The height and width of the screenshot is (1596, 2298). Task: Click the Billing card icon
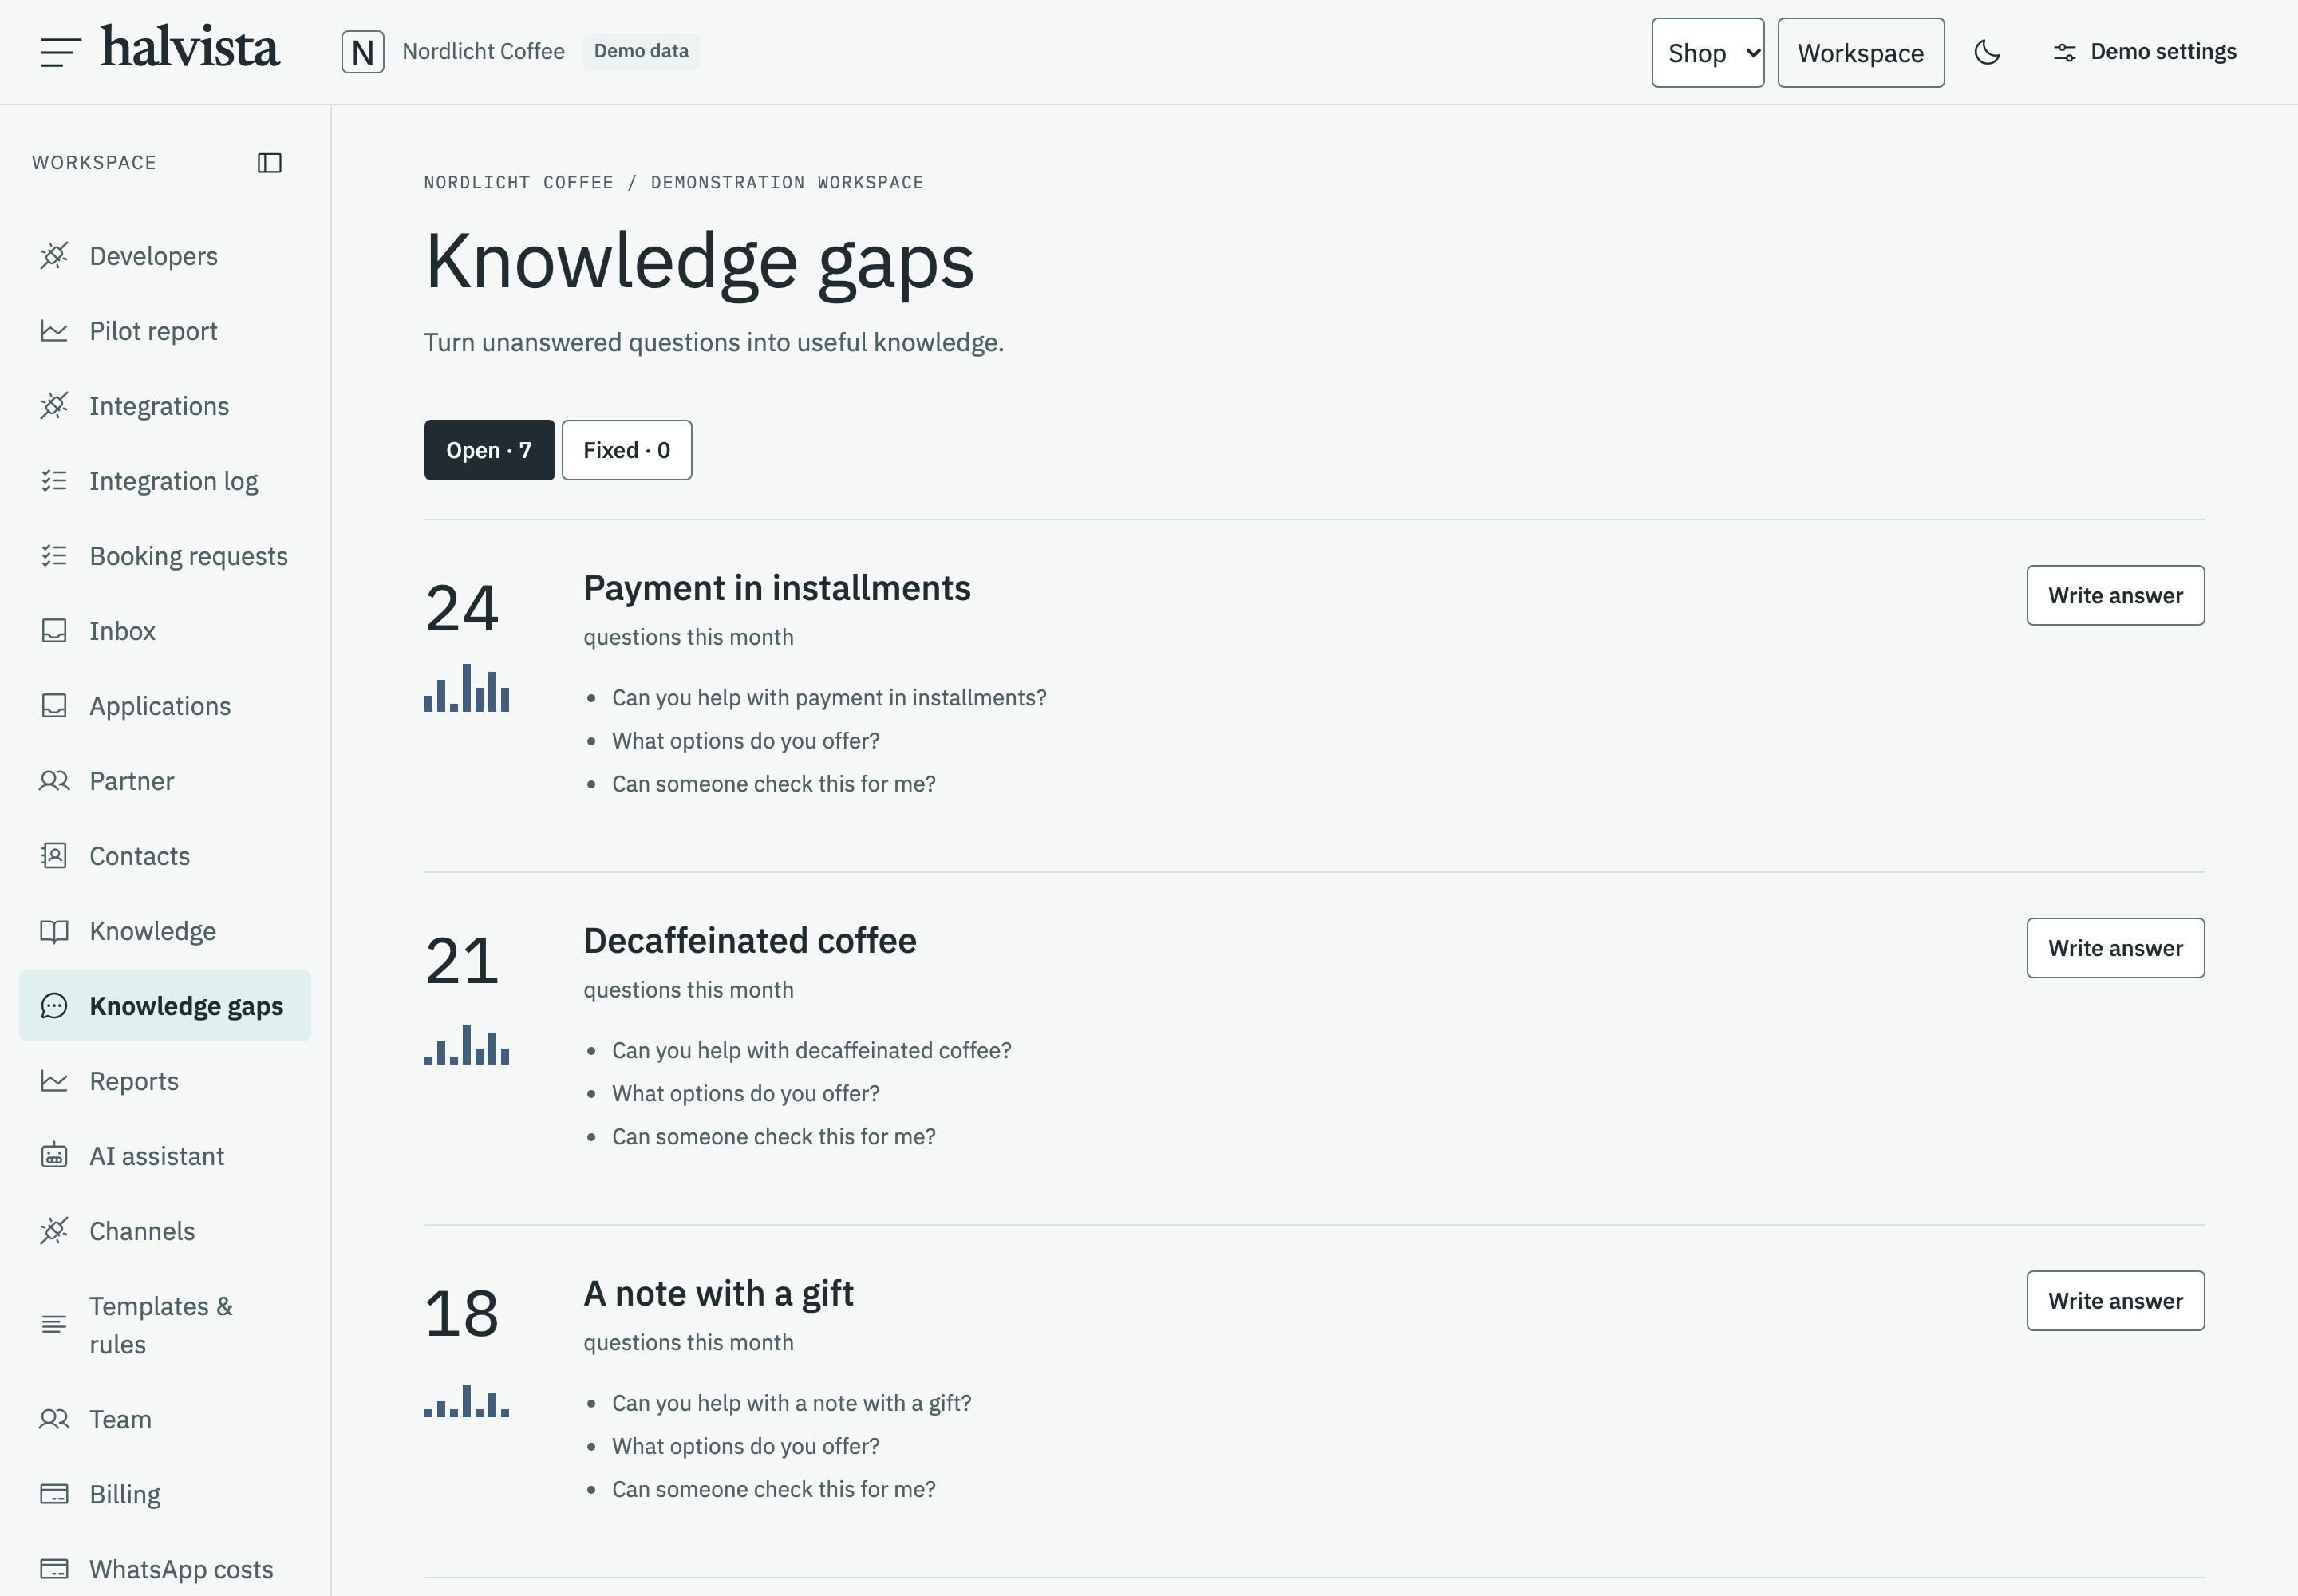tap(54, 1494)
